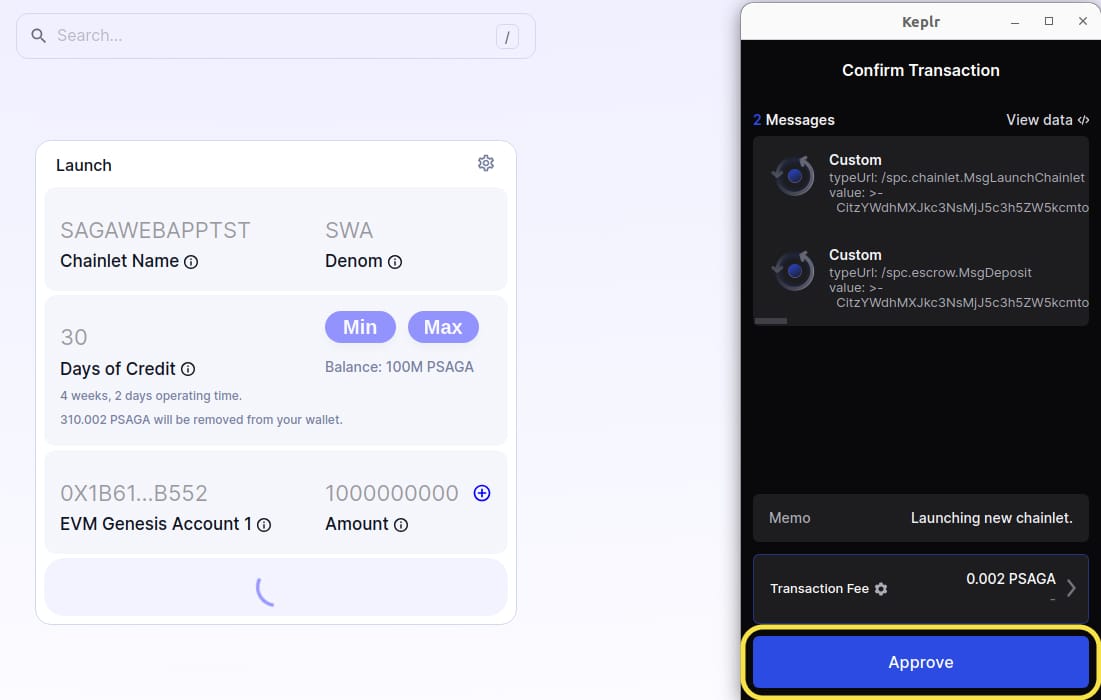Edit the 30 days of credit value
The image size is (1101, 700).
(74, 337)
